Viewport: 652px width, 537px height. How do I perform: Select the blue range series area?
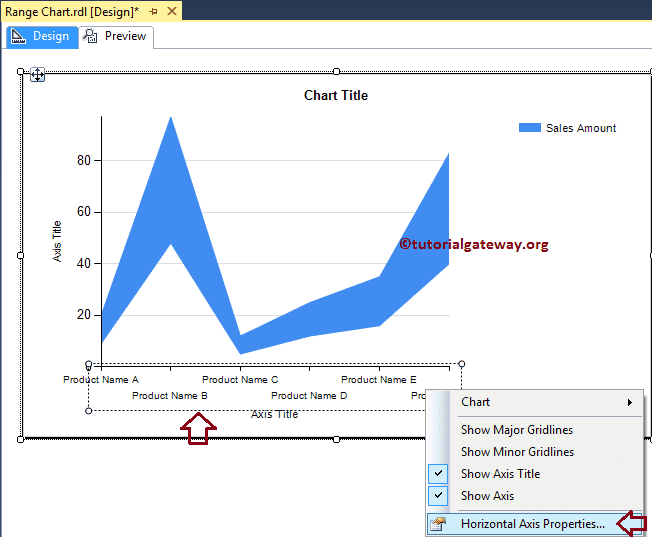(170, 183)
